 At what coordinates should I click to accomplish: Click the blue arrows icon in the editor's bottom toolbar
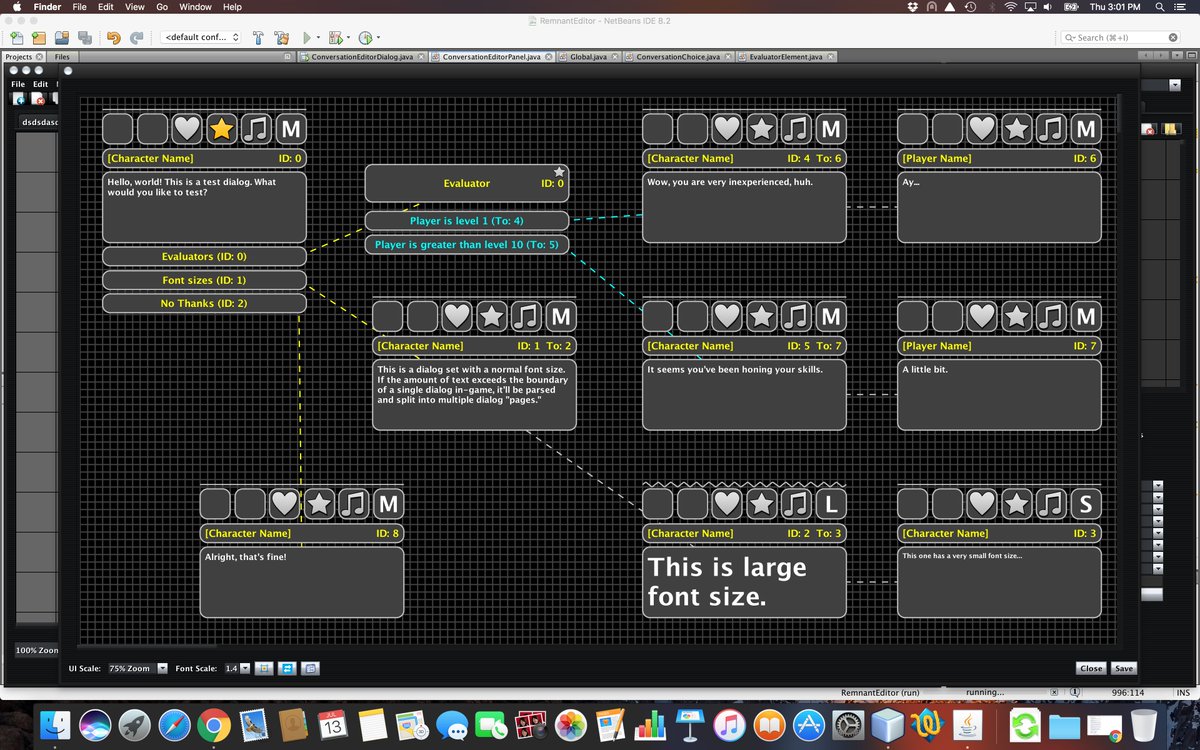(x=287, y=668)
